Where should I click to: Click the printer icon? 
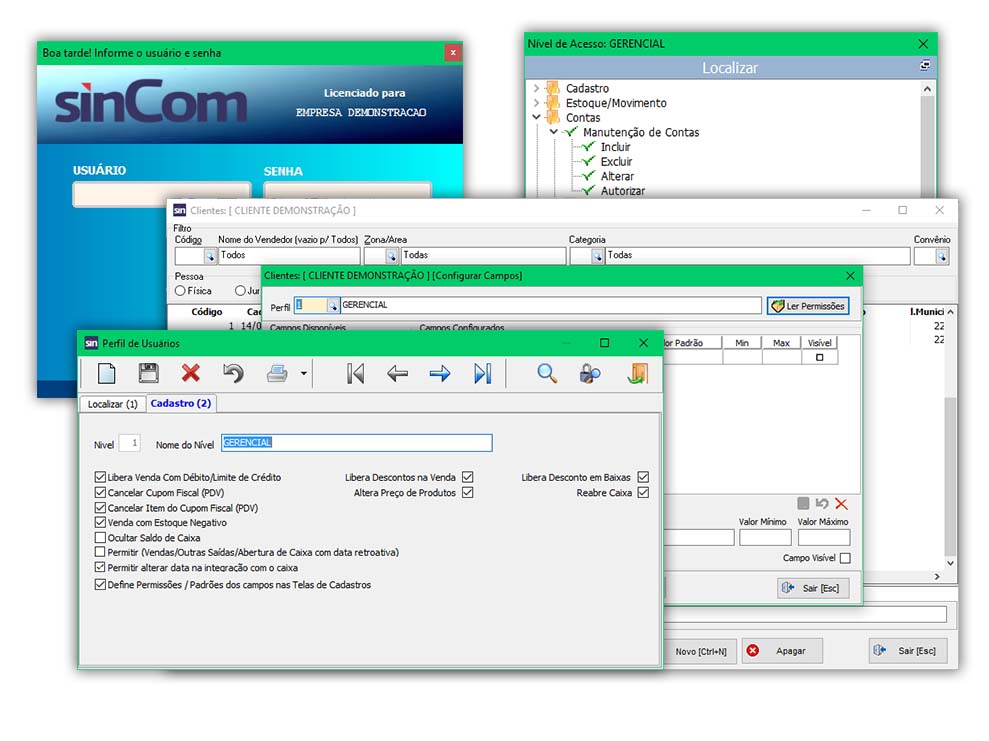tap(276, 373)
